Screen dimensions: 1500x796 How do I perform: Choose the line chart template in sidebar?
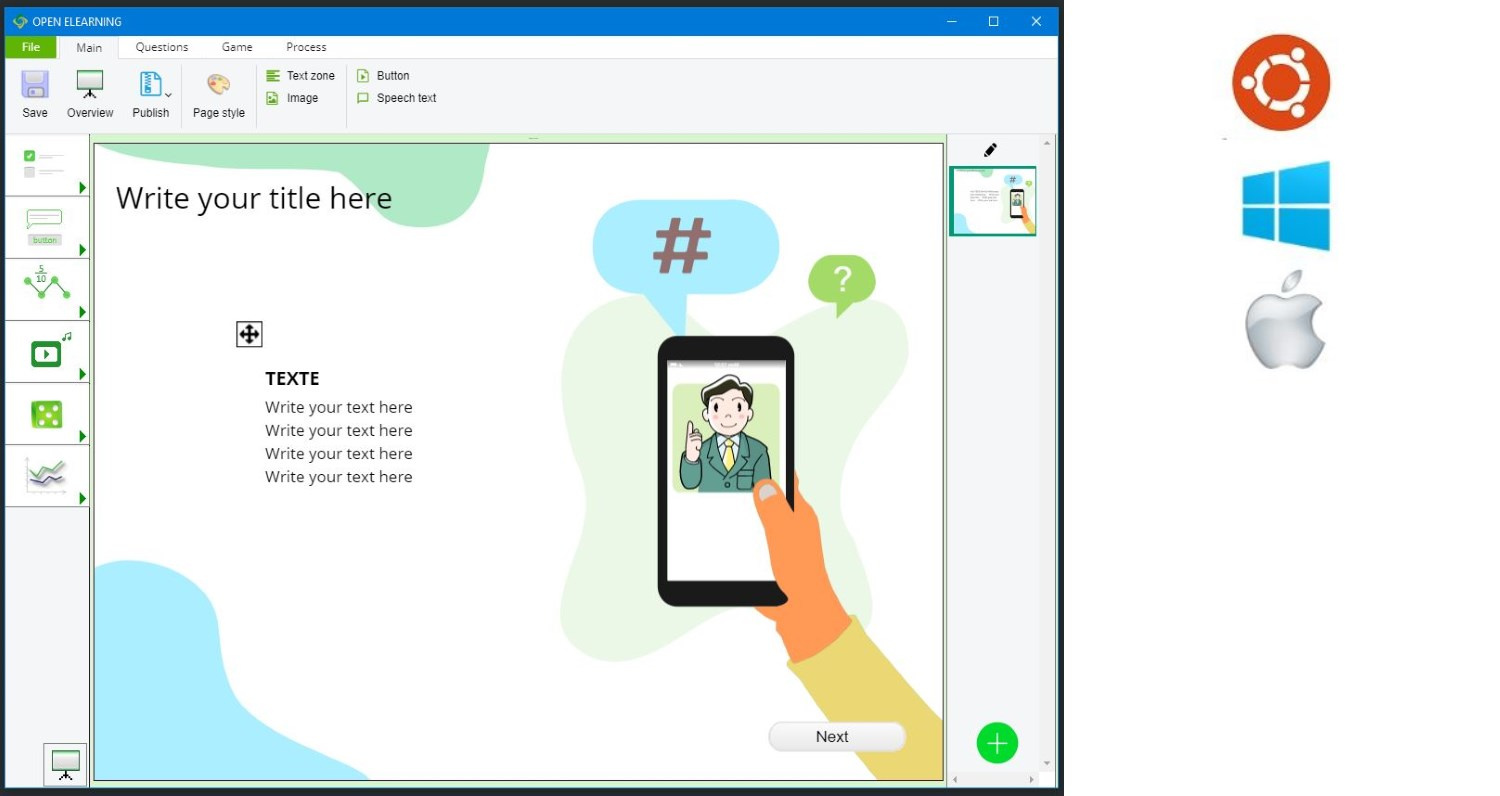pyautogui.click(x=46, y=476)
